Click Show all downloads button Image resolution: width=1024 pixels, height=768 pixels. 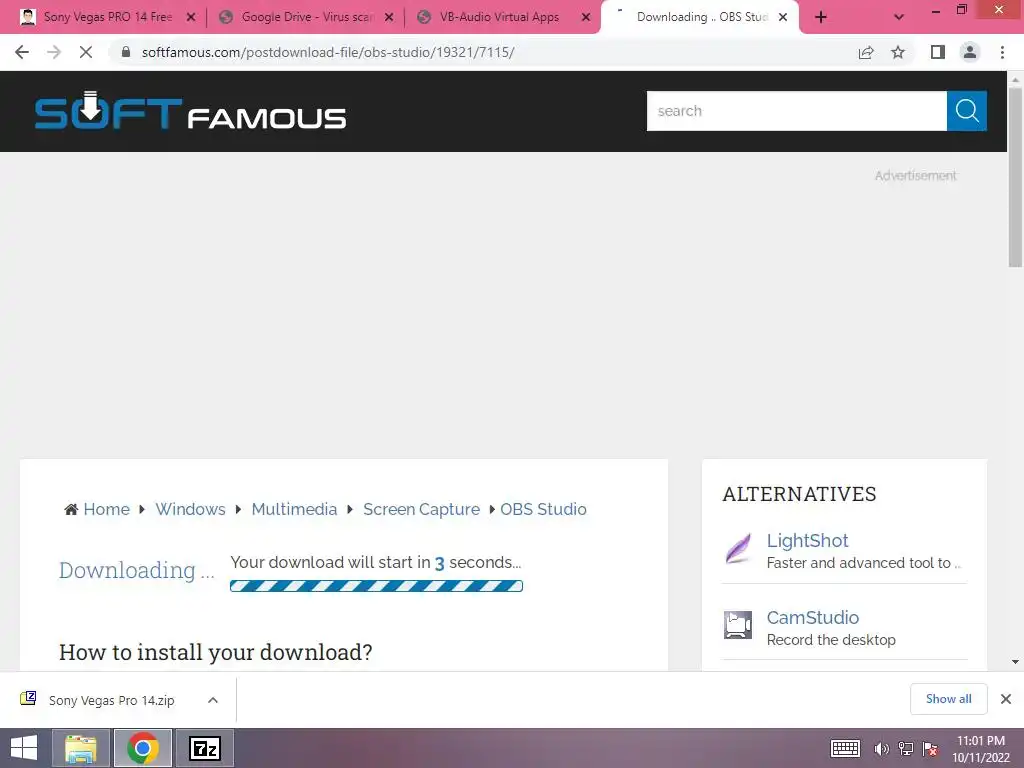(x=948, y=699)
